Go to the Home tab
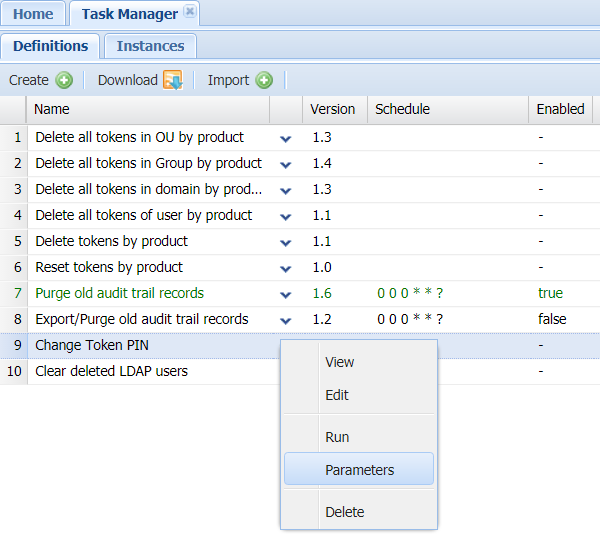The height and width of the screenshot is (542, 600). 33,14
